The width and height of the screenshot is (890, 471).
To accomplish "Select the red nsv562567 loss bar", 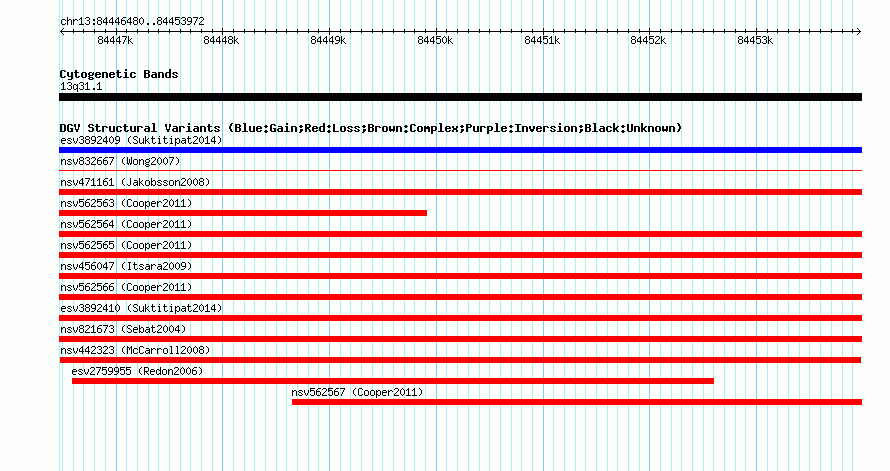I will tap(577, 402).
